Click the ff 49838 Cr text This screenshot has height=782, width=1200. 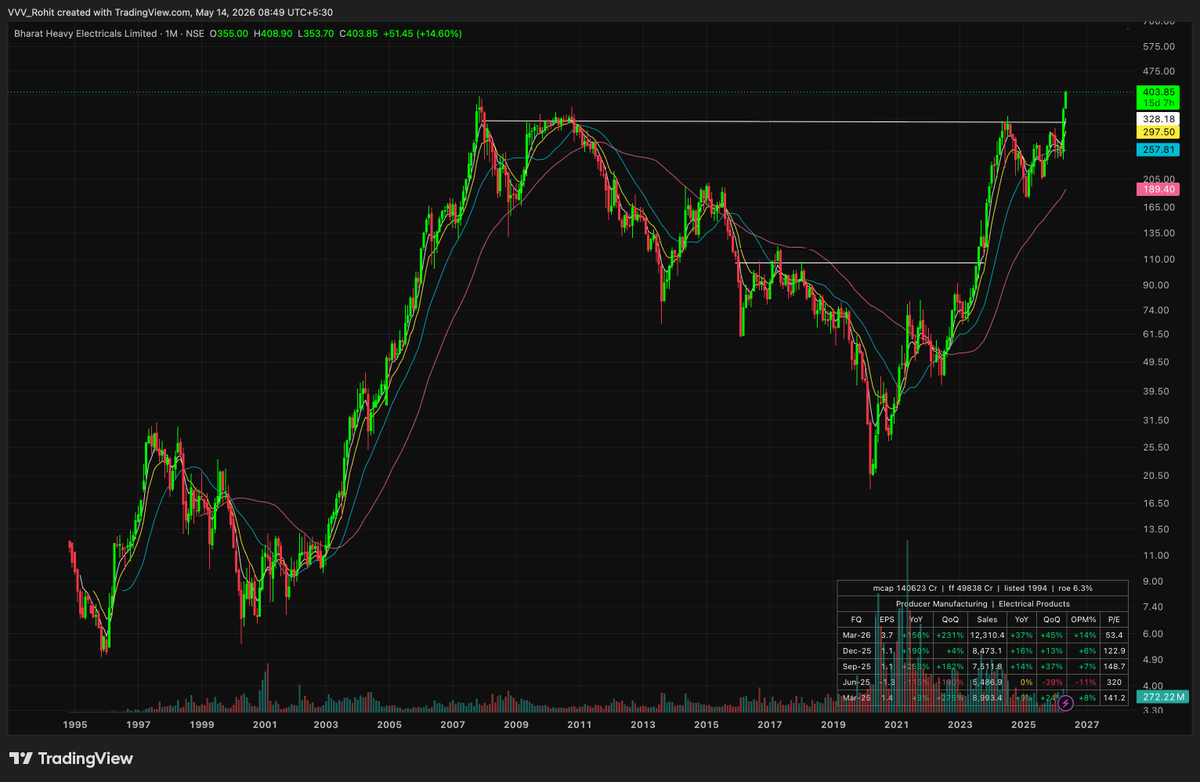(x=970, y=588)
